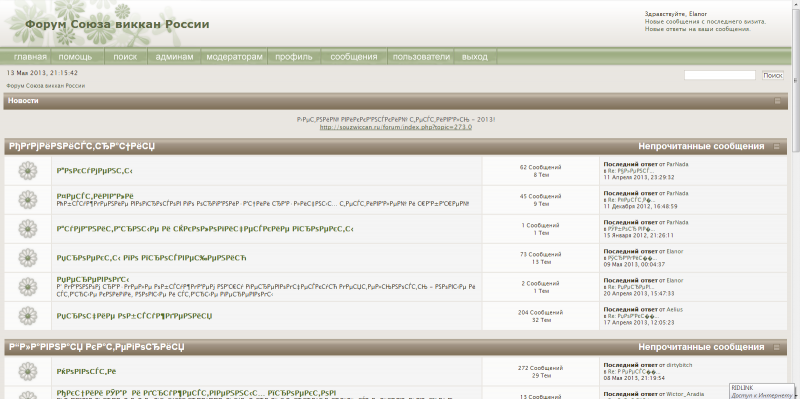Click the flower icon beside the 272 Сообщений board
This screenshot has width=800, height=399.
pos(28,371)
